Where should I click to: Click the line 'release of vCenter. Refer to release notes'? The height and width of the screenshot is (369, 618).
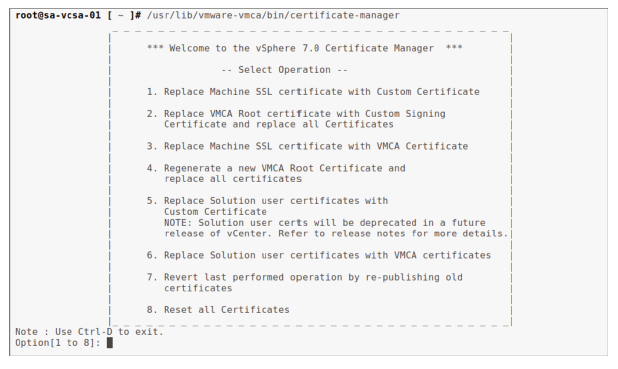(x=336, y=233)
